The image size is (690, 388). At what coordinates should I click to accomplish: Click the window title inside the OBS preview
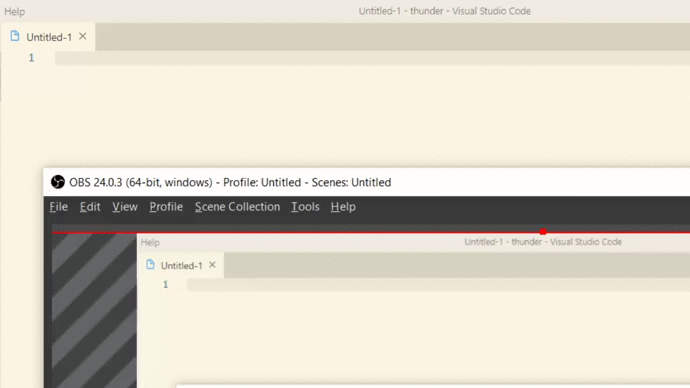coord(543,242)
